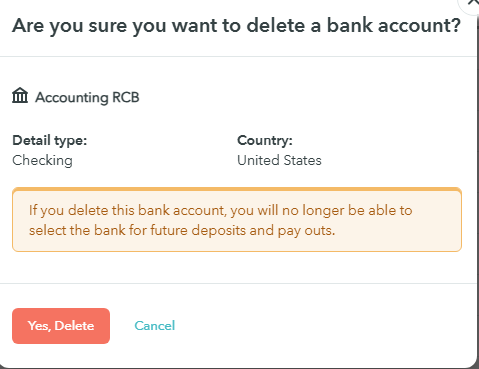Close the dialog with the X icon
The image size is (479, 369).
click(473, 3)
